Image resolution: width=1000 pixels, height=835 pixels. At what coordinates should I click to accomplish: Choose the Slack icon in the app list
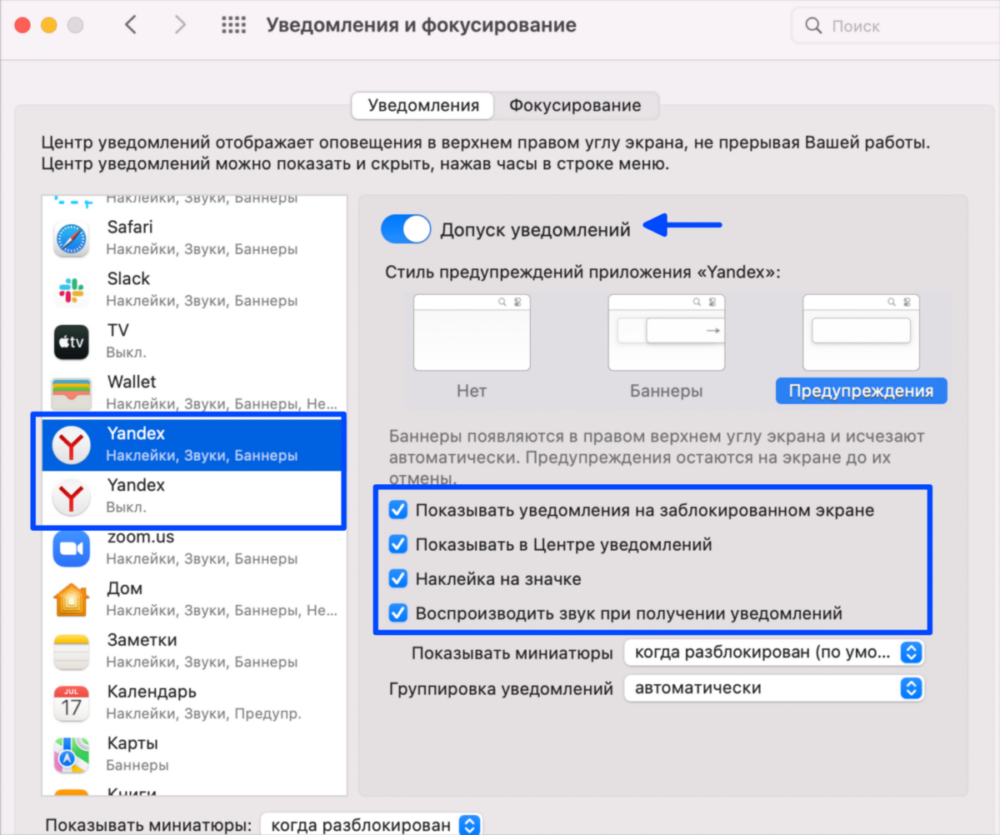point(71,290)
